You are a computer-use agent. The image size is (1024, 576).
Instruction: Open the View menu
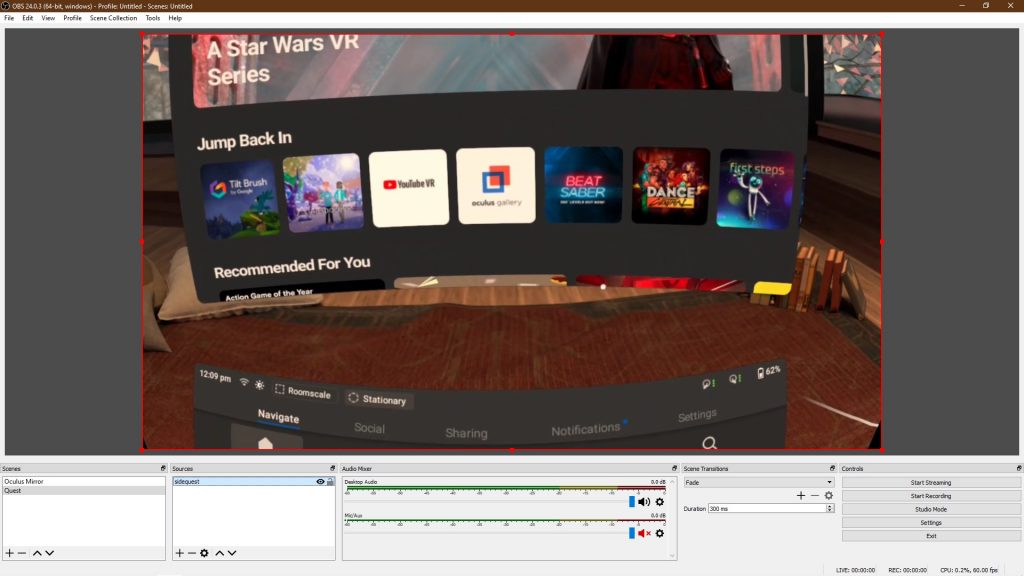[48, 18]
